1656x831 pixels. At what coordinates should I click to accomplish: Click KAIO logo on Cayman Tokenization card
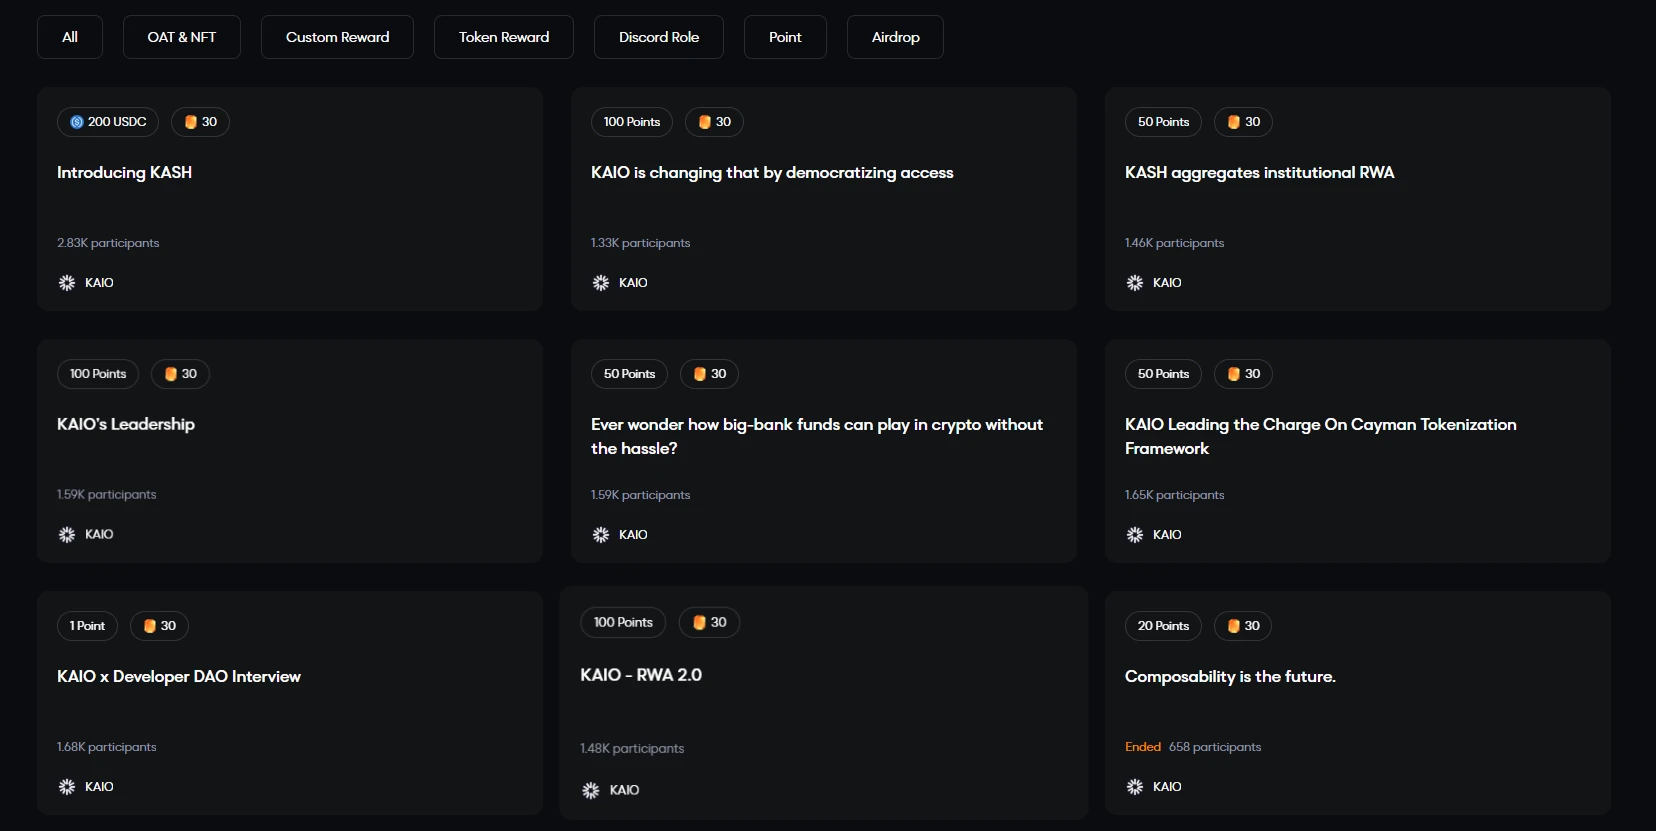pos(1135,535)
